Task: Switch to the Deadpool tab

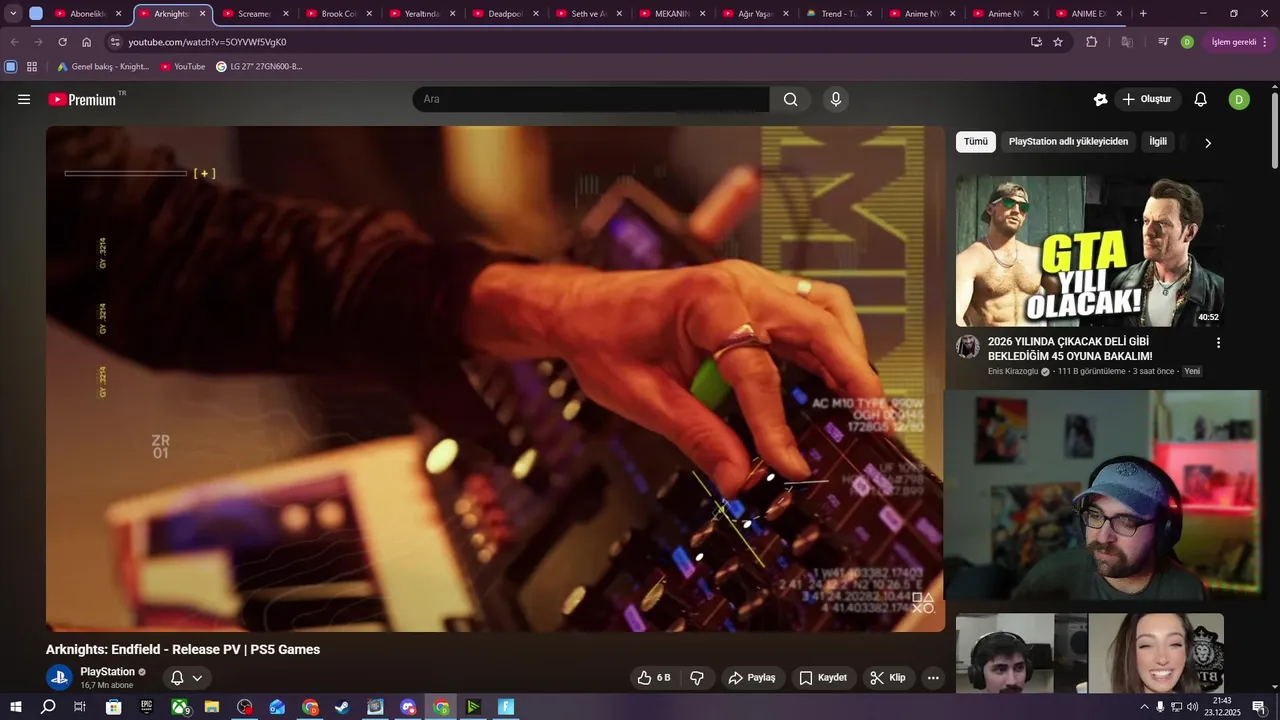Action: pos(506,14)
